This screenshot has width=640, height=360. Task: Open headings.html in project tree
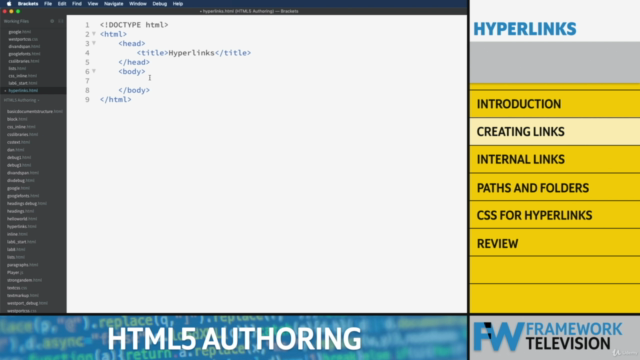click(x=20, y=211)
